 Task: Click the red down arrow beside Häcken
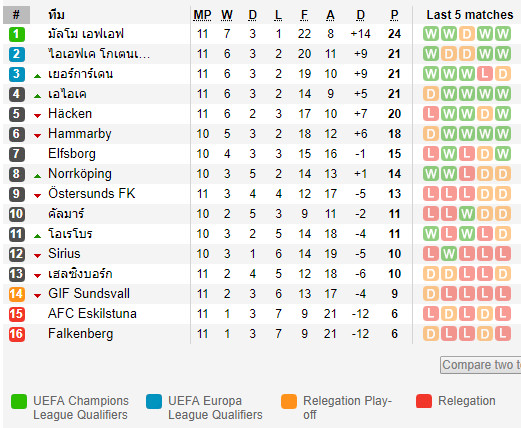[x=37, y=116]
